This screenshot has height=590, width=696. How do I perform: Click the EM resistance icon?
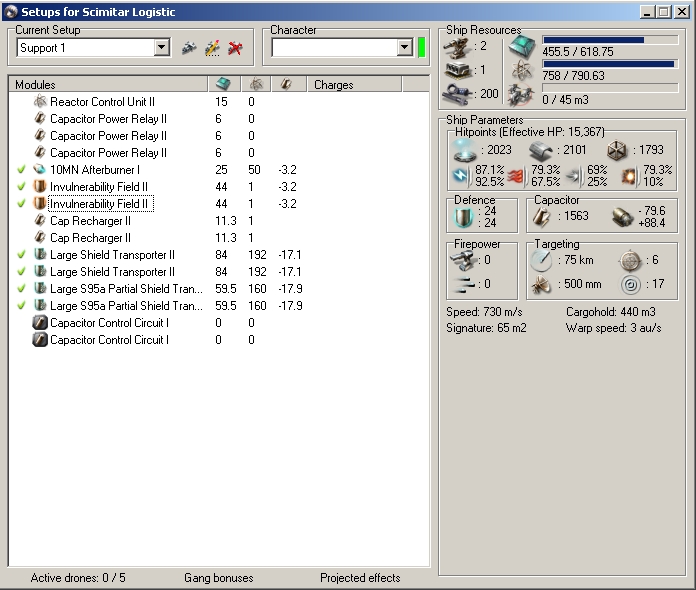[x=461, y=176]
